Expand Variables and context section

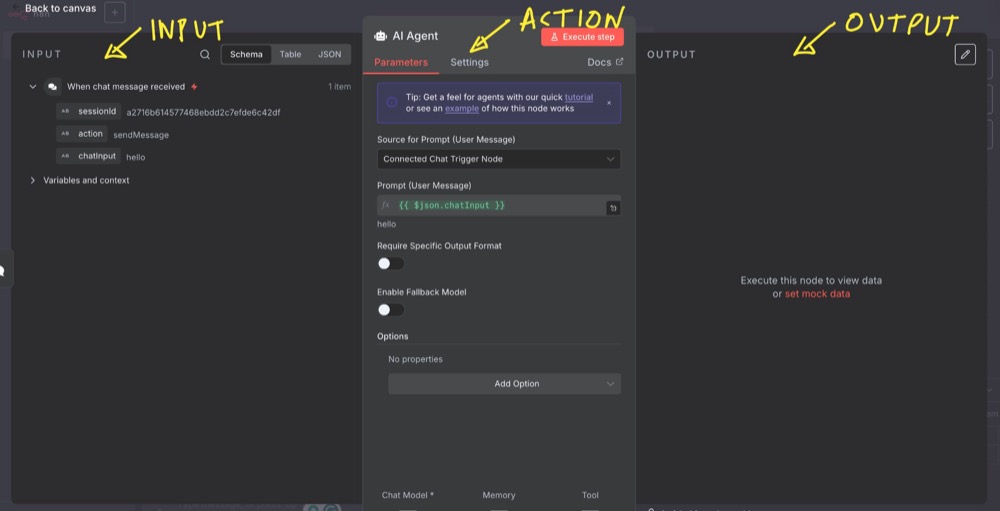click(33, 181)
